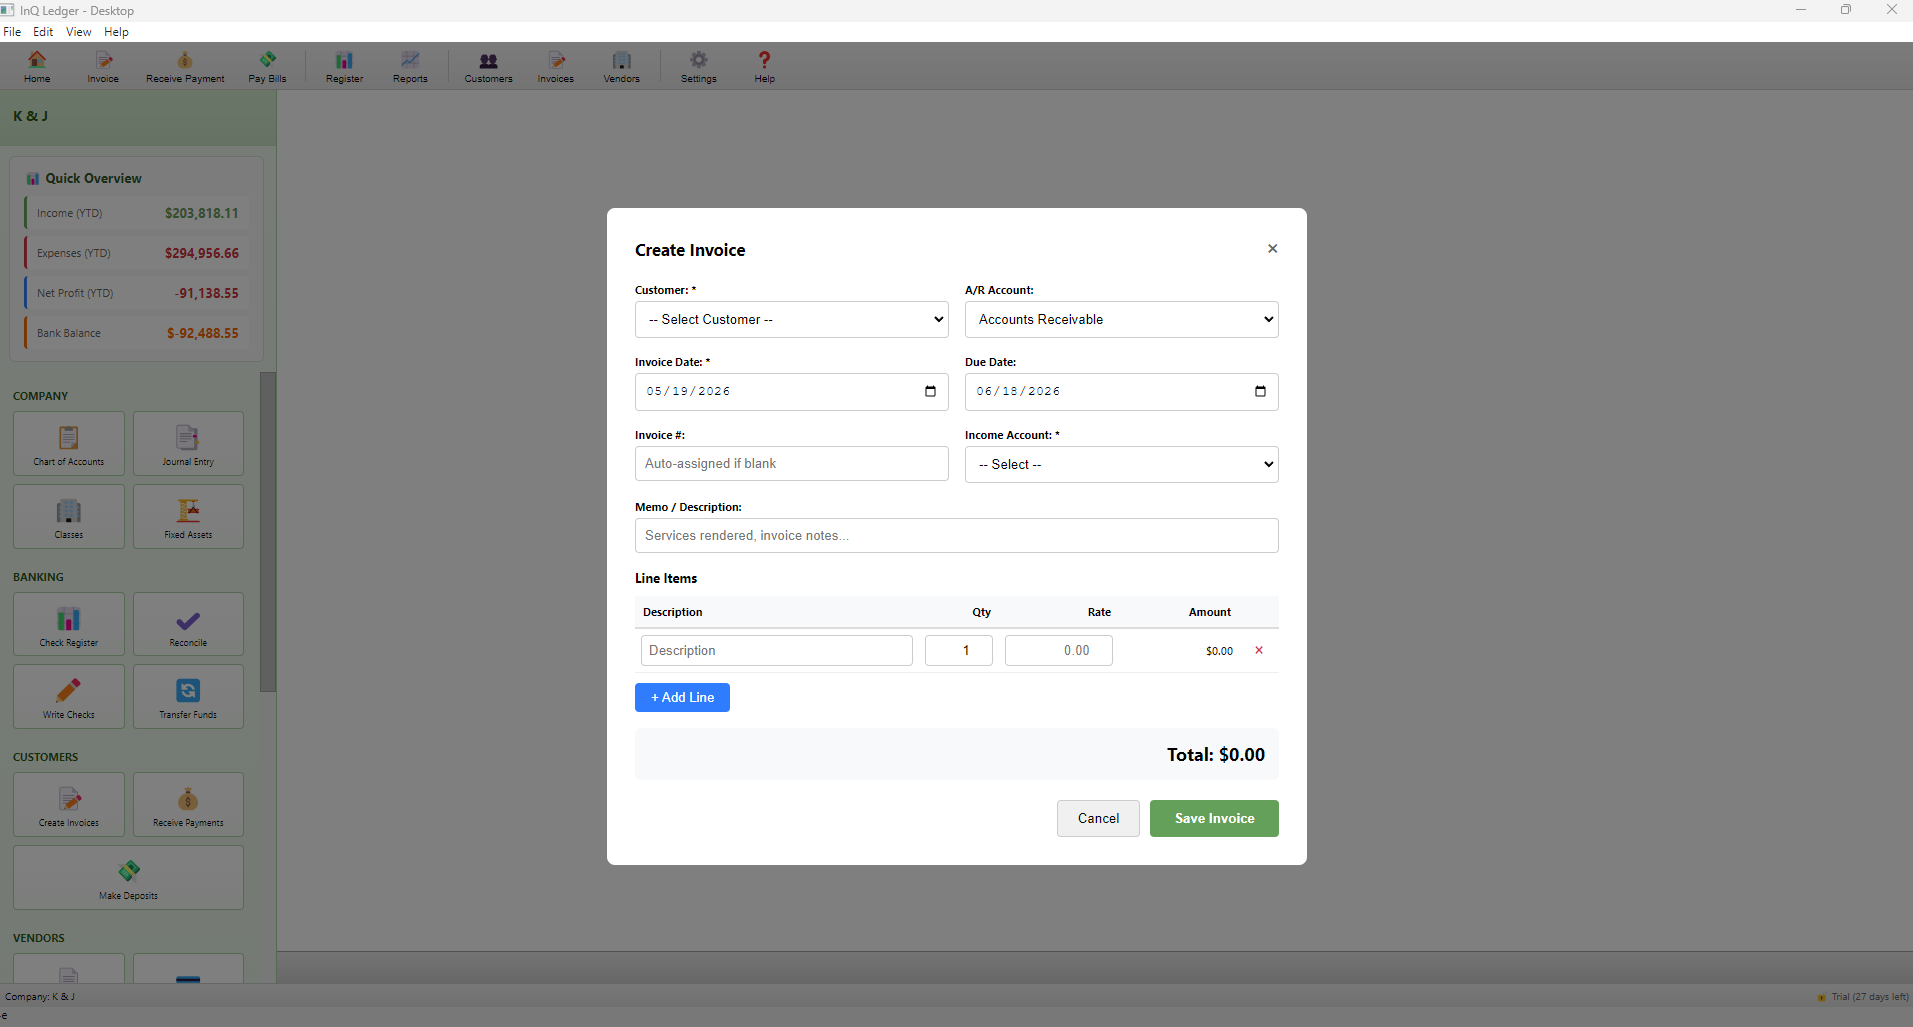Click the Invoices toolbar icon
This screenshot has width=1913, height=1027.
tap(556, 66)
